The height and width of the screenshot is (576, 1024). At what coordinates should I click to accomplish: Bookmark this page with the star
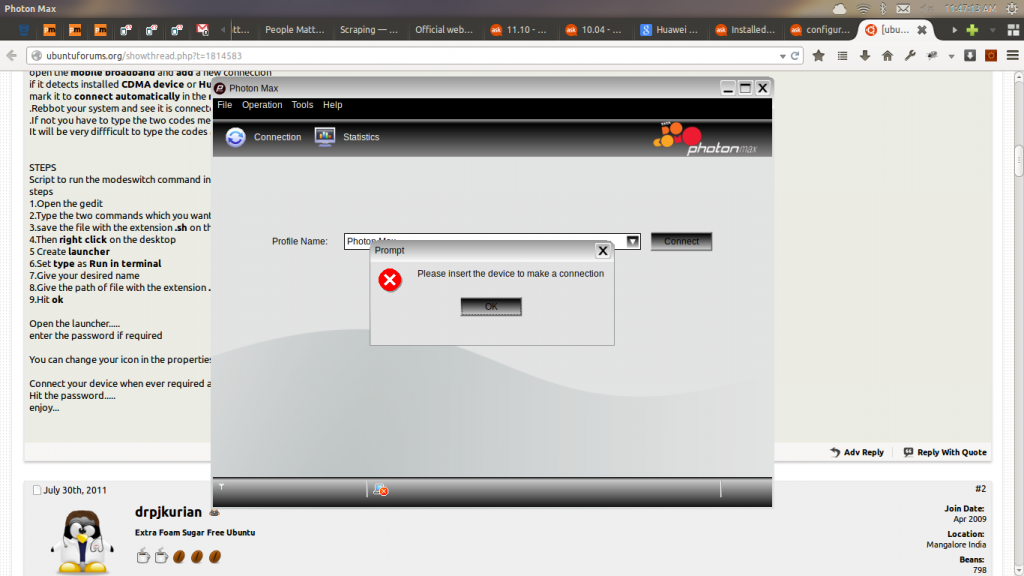click(x=818, y=56)
